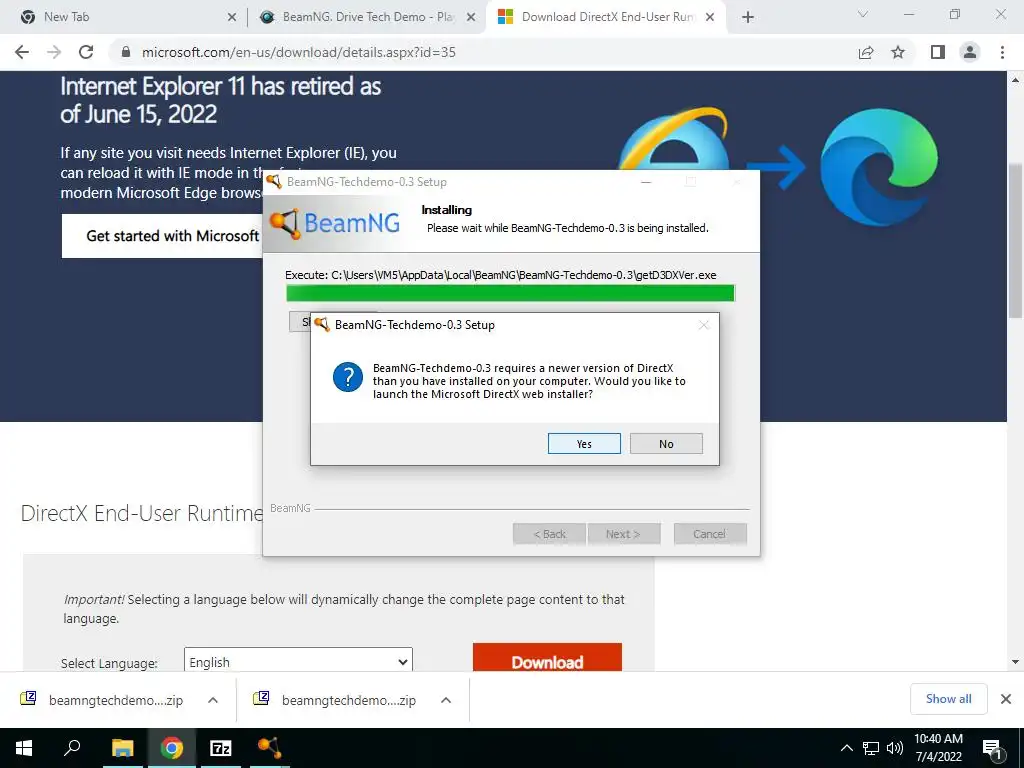
Task: Toggle the Chrome side panel
Action: coord(938,52)
